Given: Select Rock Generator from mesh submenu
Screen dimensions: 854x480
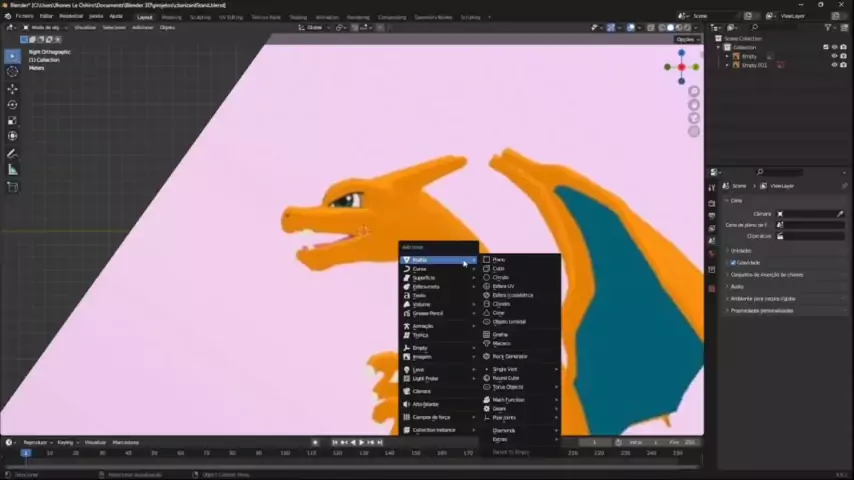Looking at the screenshot, I should point(521,356).
